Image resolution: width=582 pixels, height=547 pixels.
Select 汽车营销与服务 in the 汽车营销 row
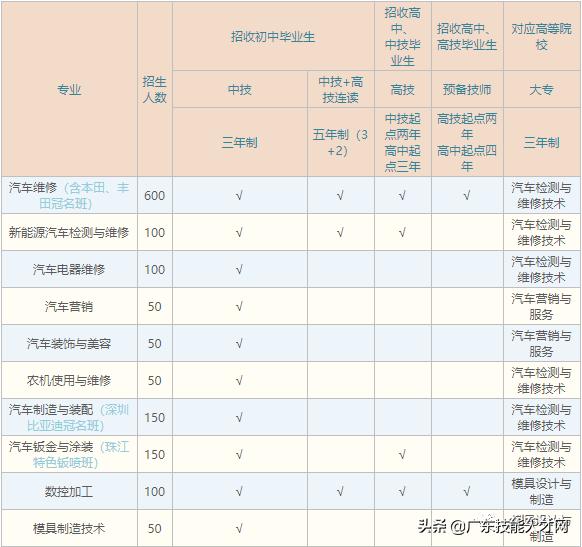(x=542, y=307)
